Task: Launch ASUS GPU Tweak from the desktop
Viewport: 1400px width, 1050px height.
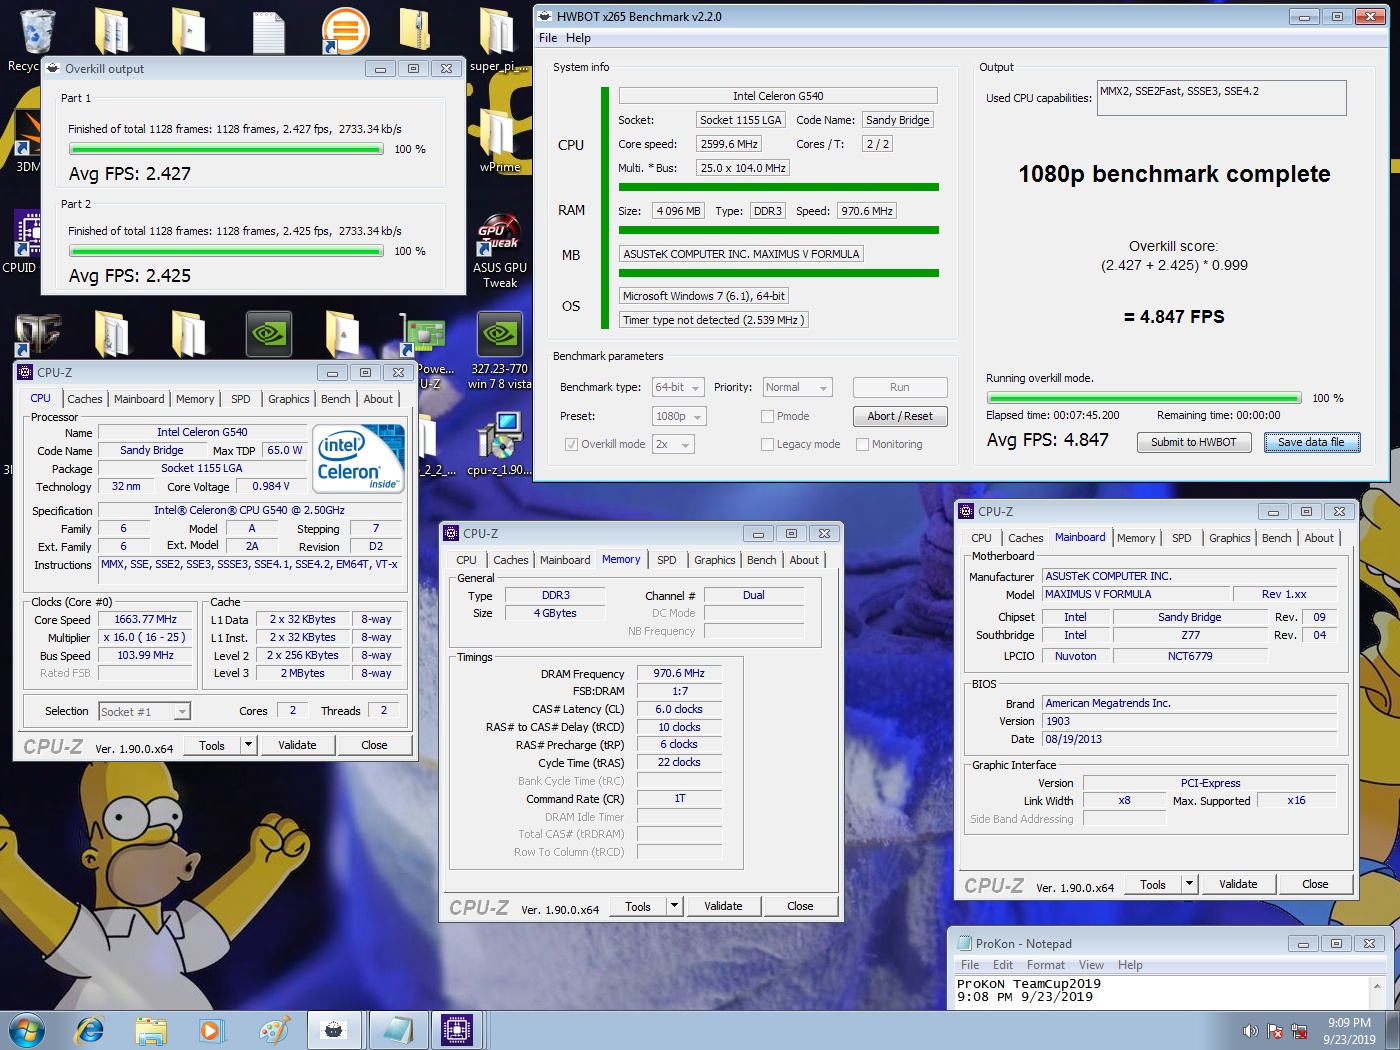Action: [x=499, y=250]
